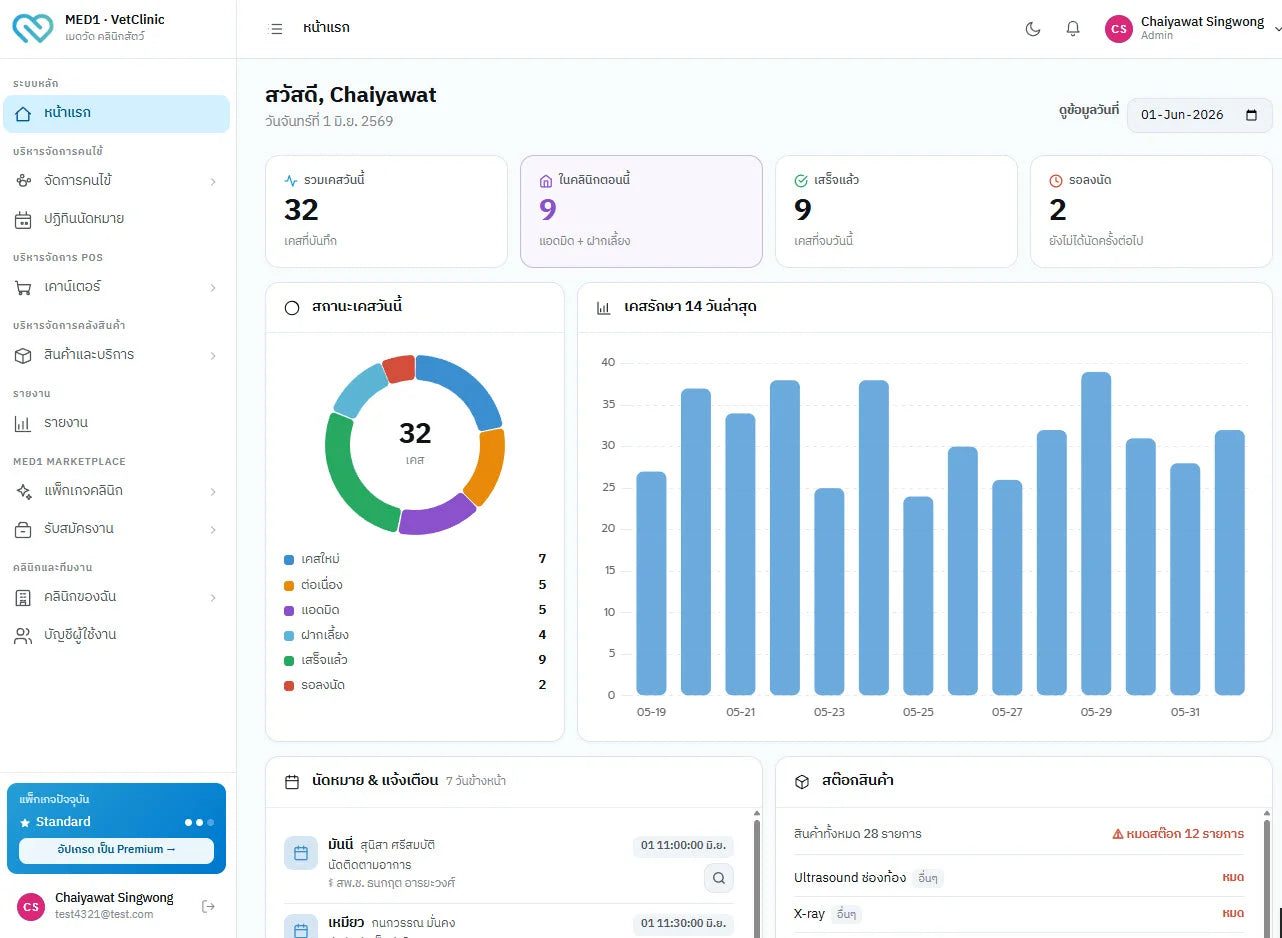
Task: Expand สินค้าและบริการ submenu
Action: [x=213, y=355]
